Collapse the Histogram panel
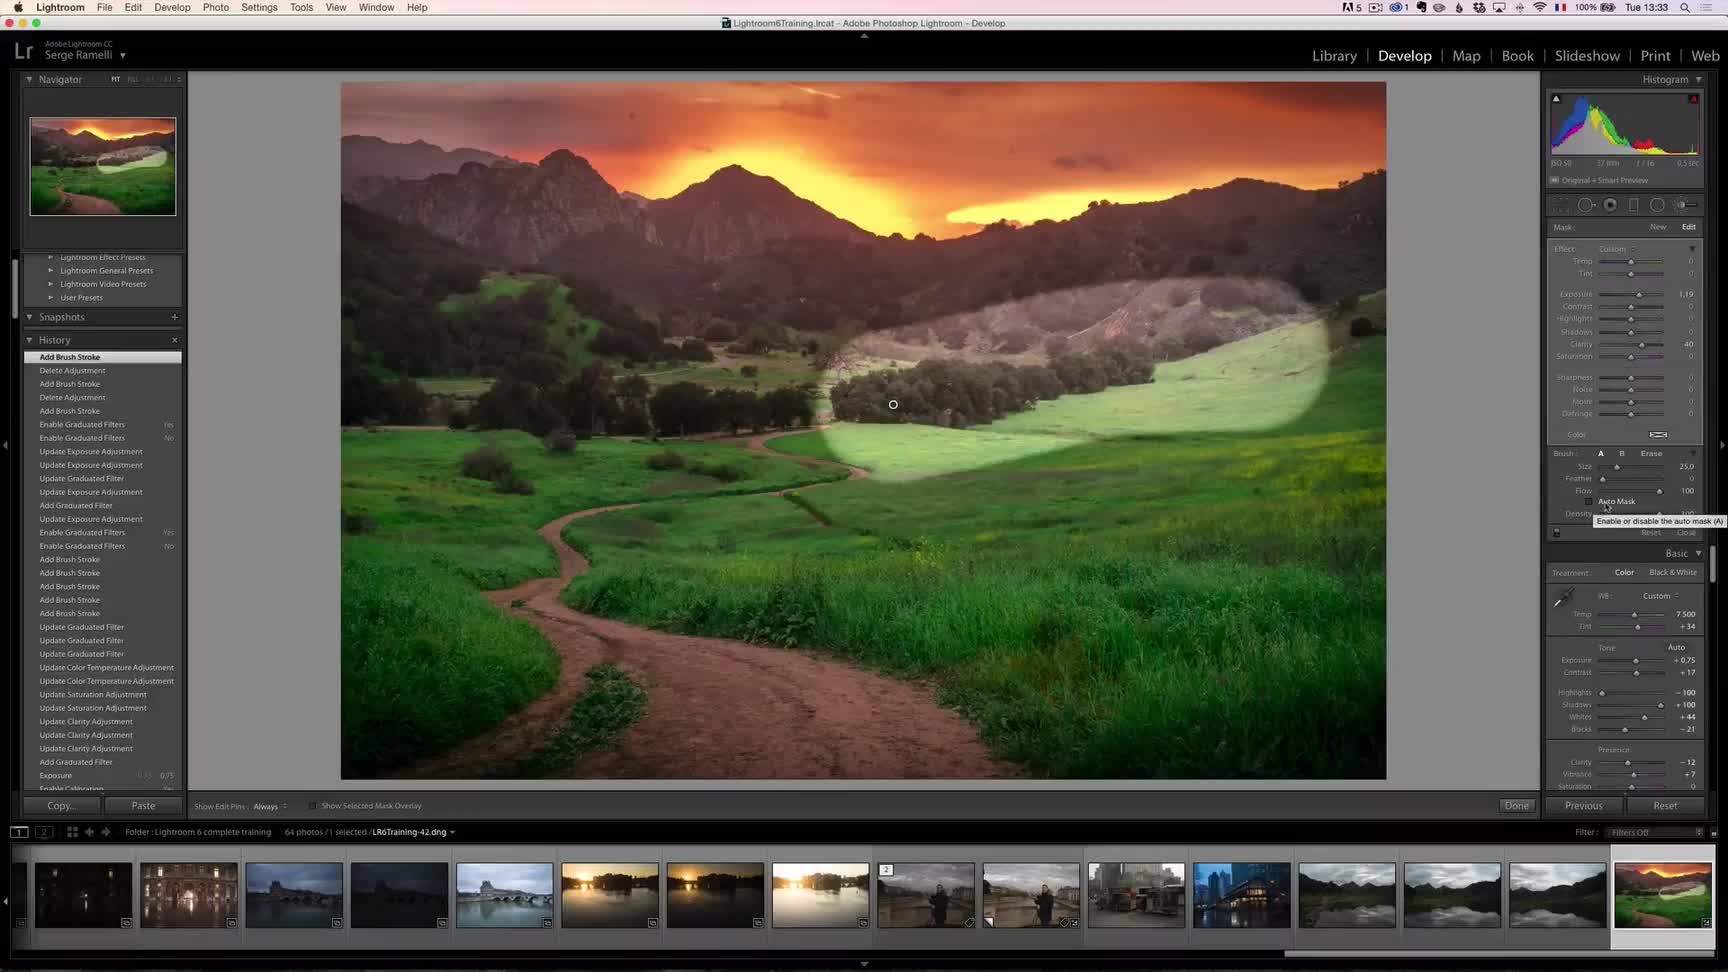 (1698, 79)
